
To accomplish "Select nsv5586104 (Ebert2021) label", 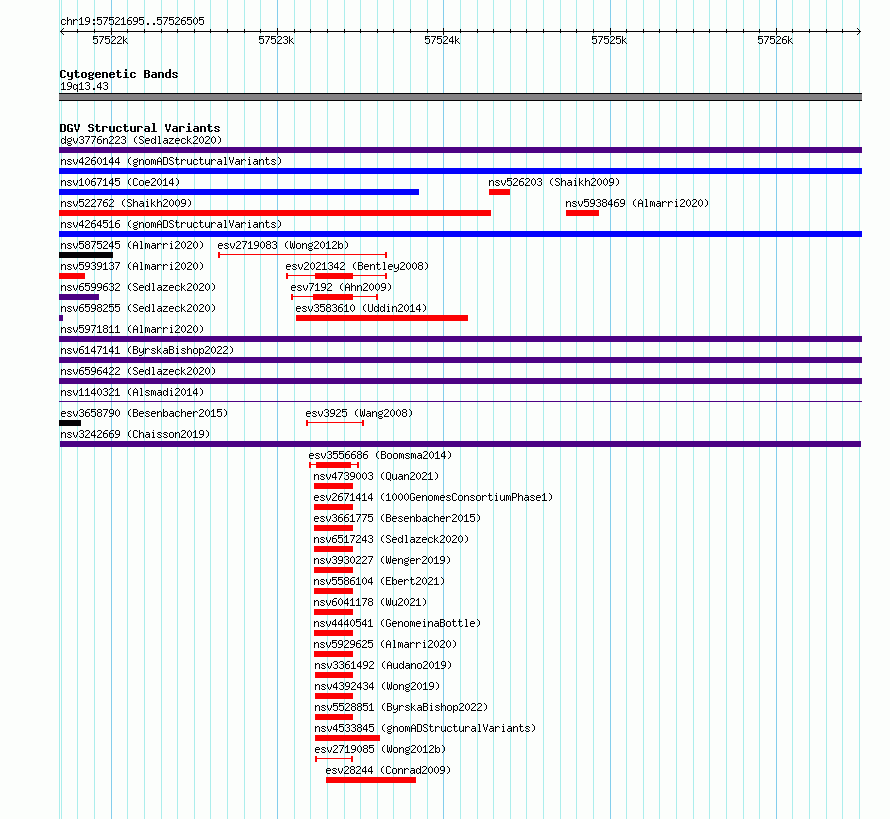I will [379, 581].
